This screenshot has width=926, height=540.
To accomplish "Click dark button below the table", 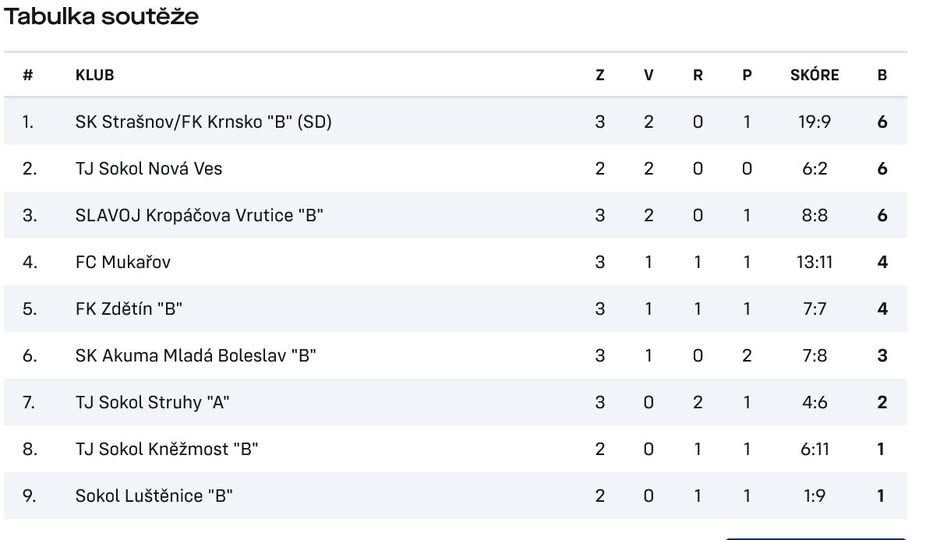I will tap(814, 537).
